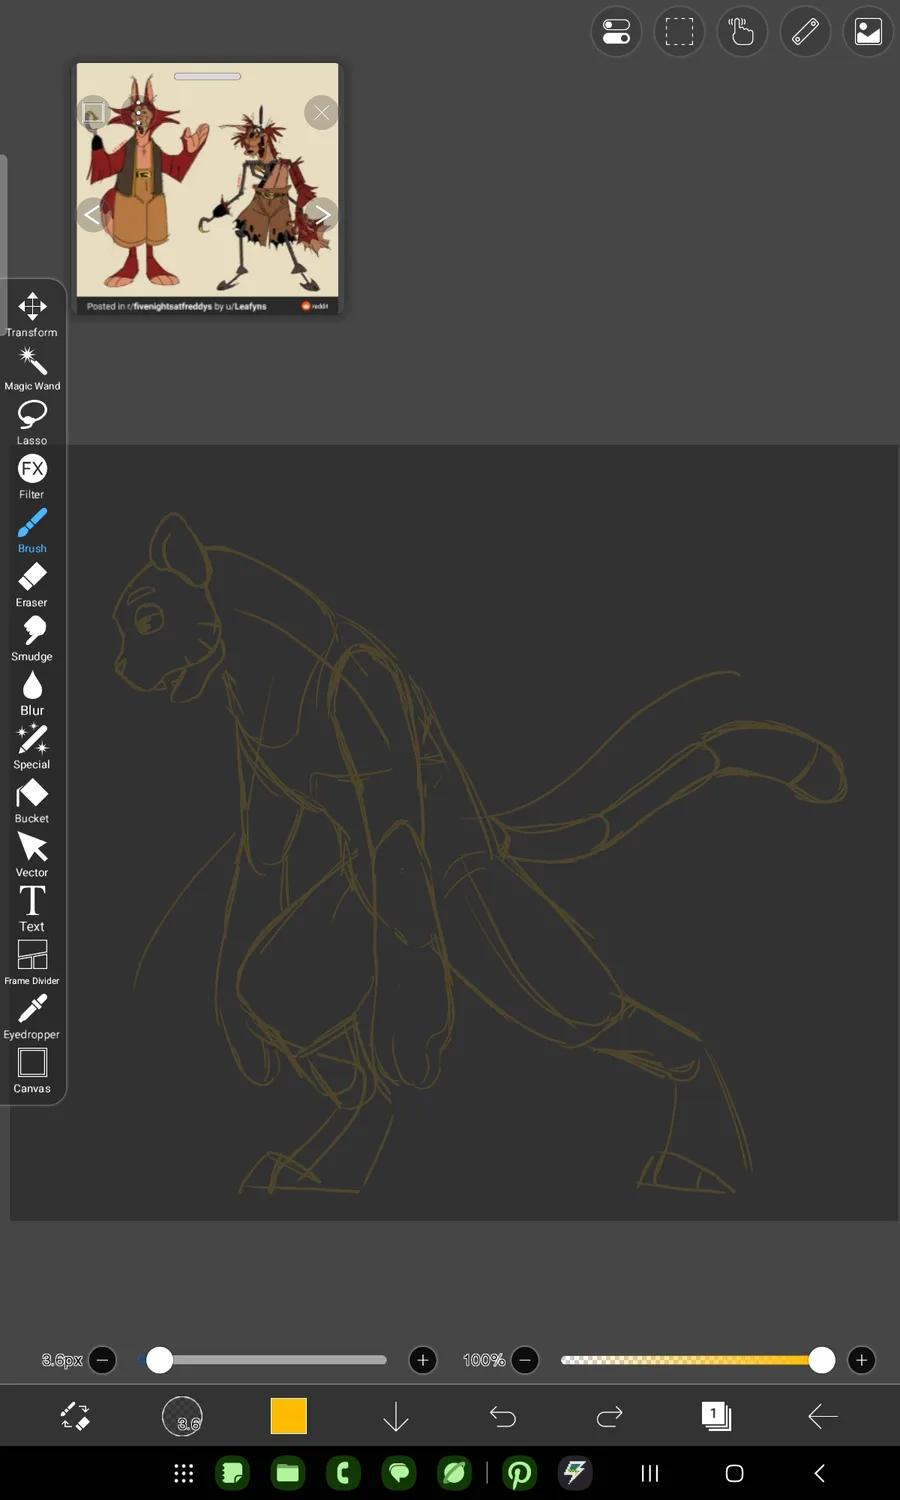This screenshot has height=1500, width=900.
Task: Switch between brush and eraser
Action: pyautogui.click(x=75, y=1416)
